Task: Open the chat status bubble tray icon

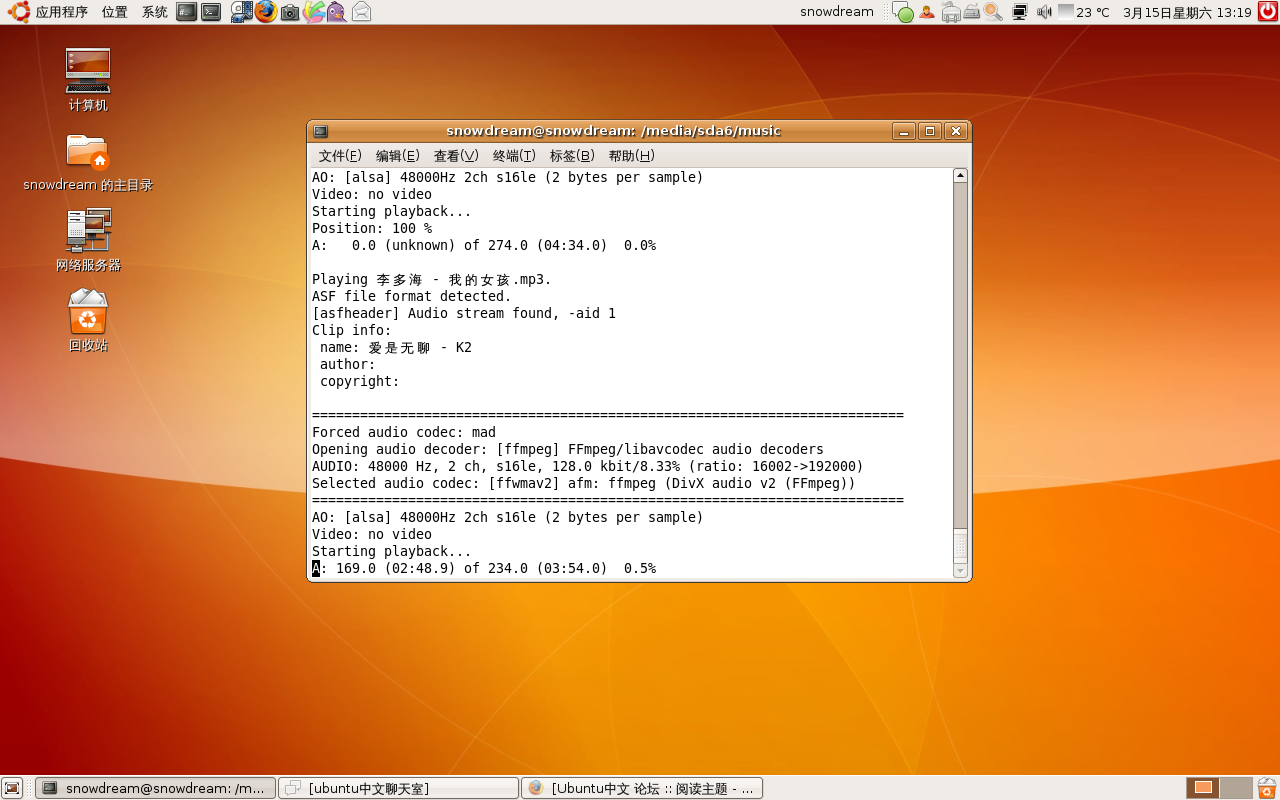Action: click(903, 13)
